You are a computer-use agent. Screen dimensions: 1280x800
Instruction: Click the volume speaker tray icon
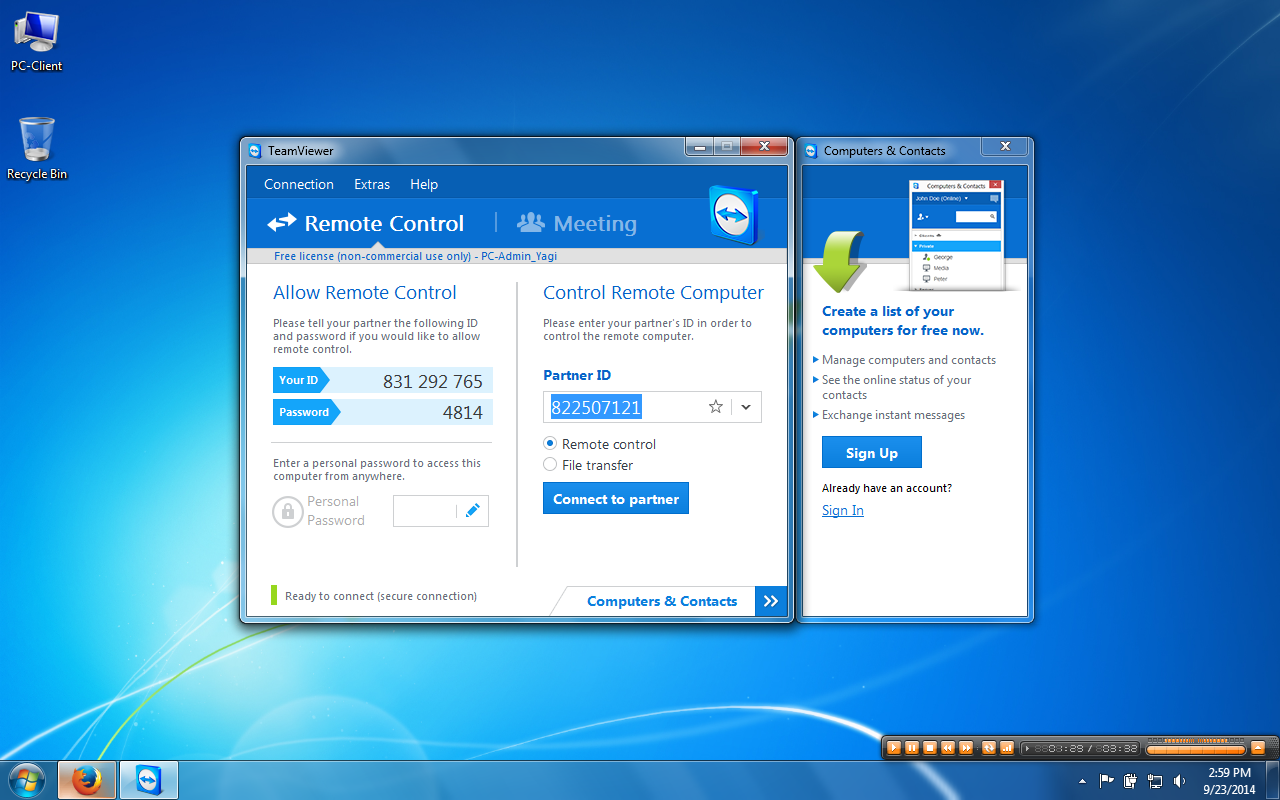click(1179, 781)
